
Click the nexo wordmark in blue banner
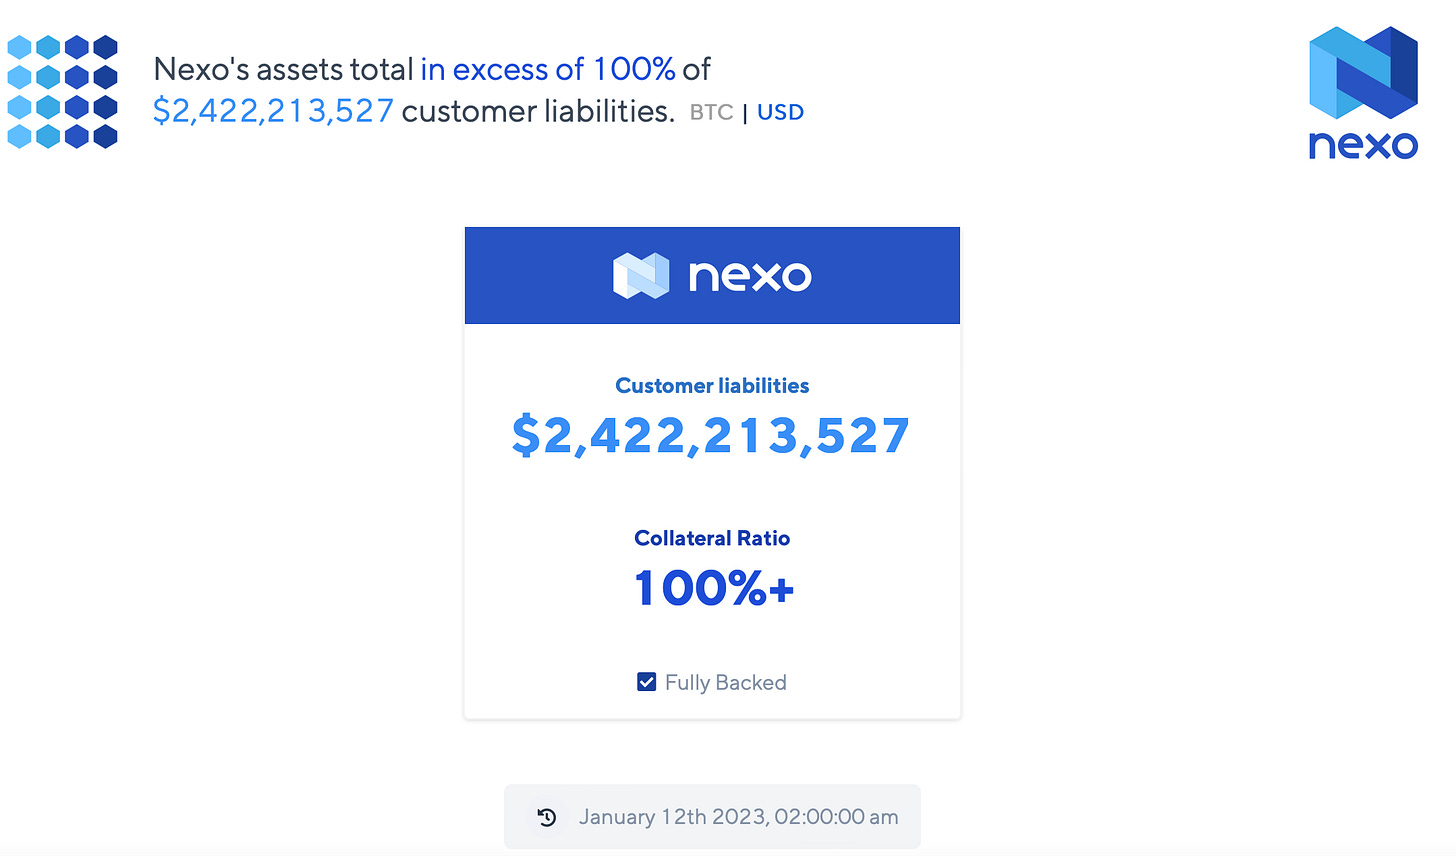click(x=749, y=276)
